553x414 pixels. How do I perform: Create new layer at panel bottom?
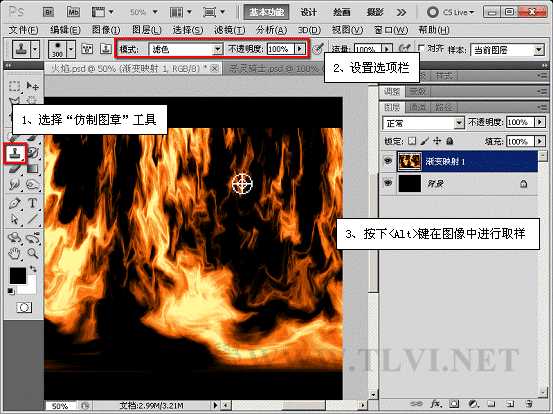[x=510, y=403]
